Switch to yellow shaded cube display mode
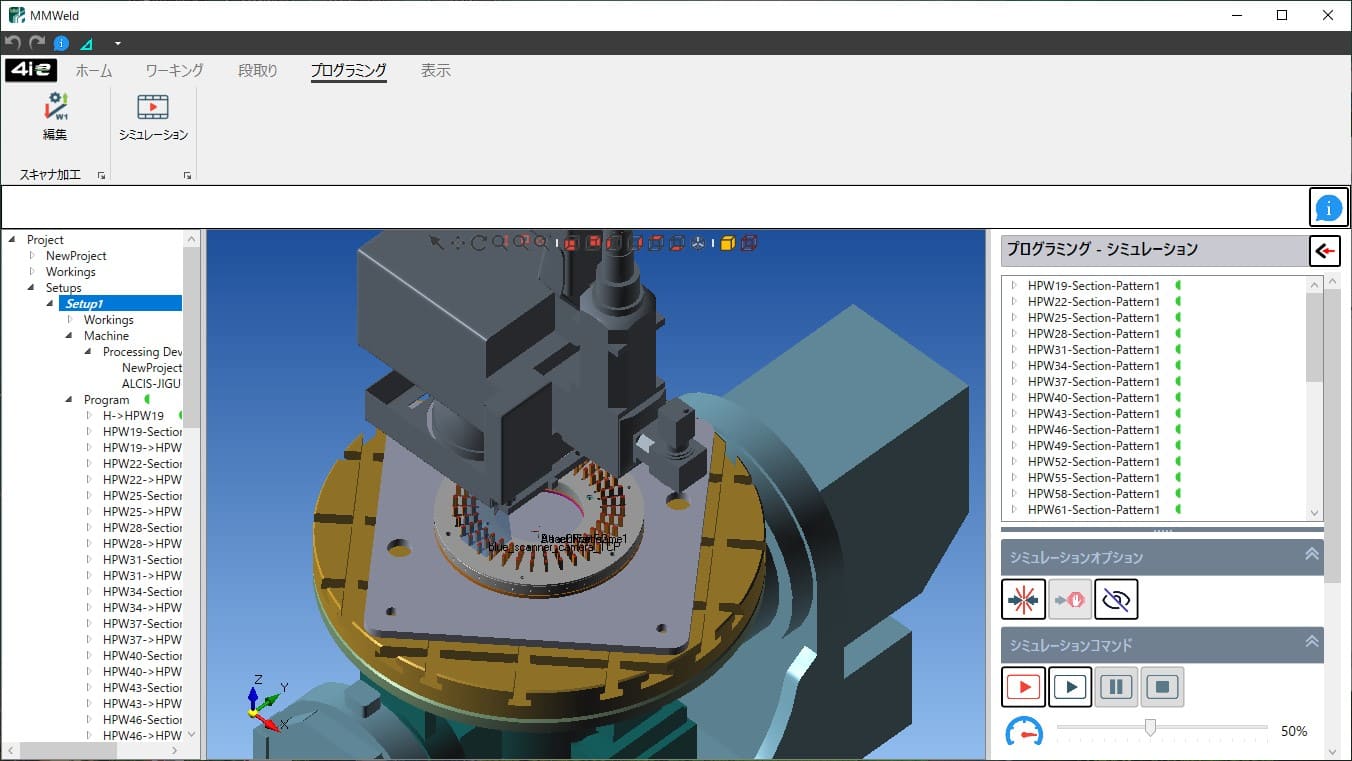 (x=728, y=242)
